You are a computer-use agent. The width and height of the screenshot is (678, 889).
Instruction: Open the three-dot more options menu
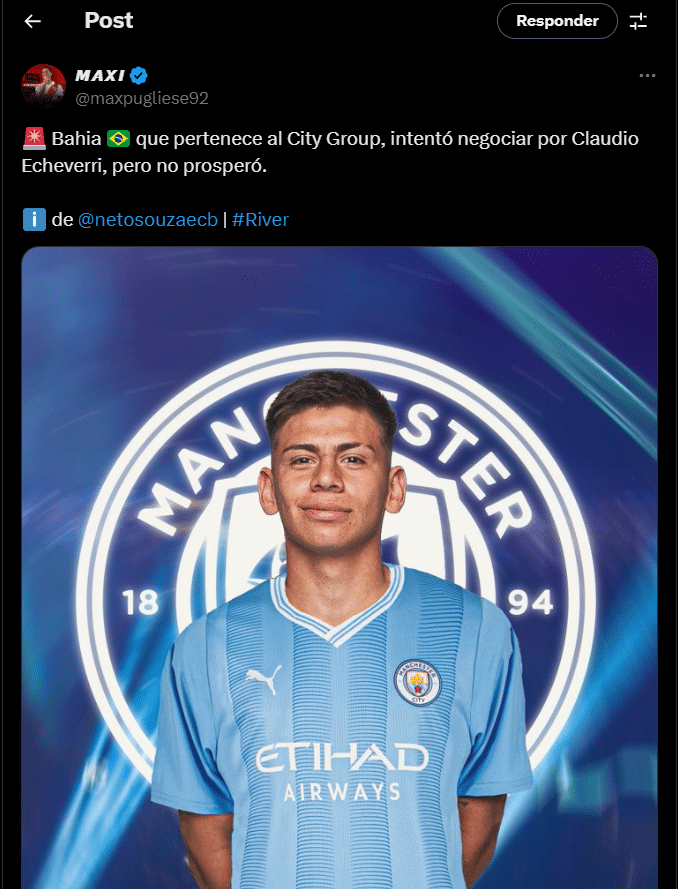pos(647,76)
